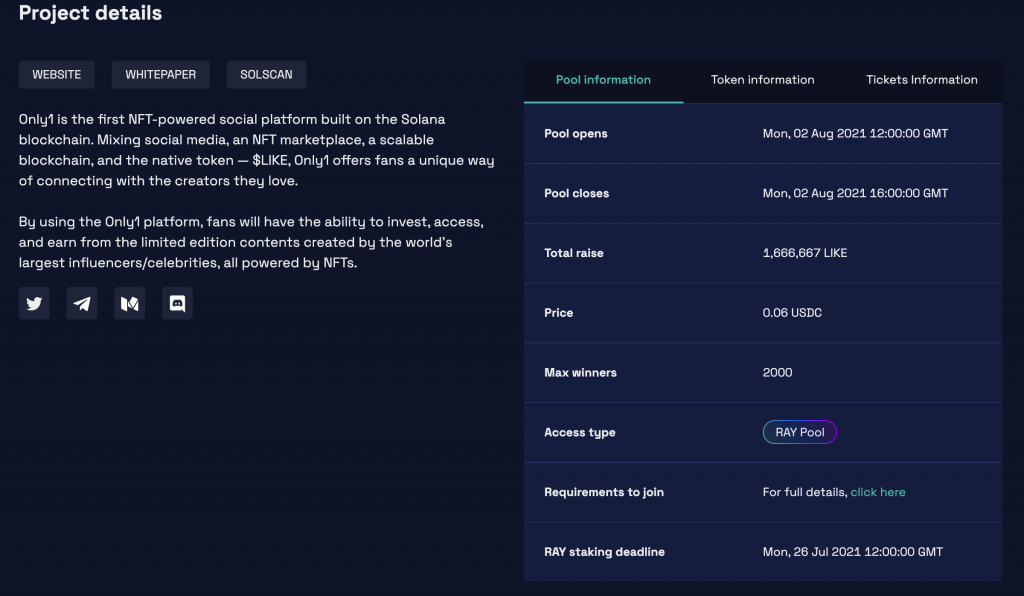The height and width of the screenshot is (596, 1024).
Task: Click the Pool closes date value
Action: (855, 193)
